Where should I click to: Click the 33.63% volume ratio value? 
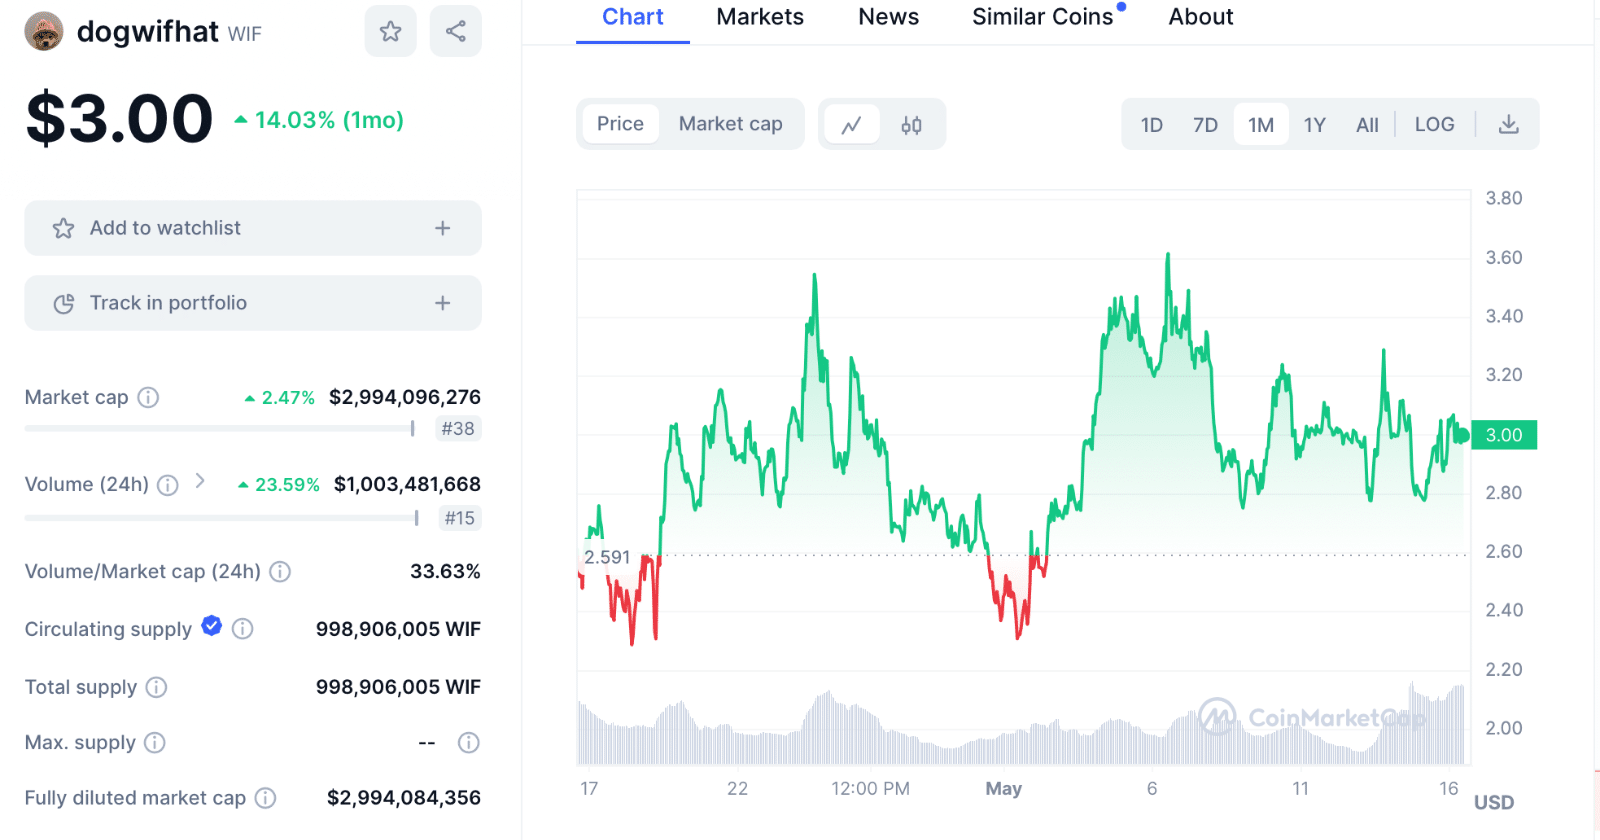(x=445, y=571)
